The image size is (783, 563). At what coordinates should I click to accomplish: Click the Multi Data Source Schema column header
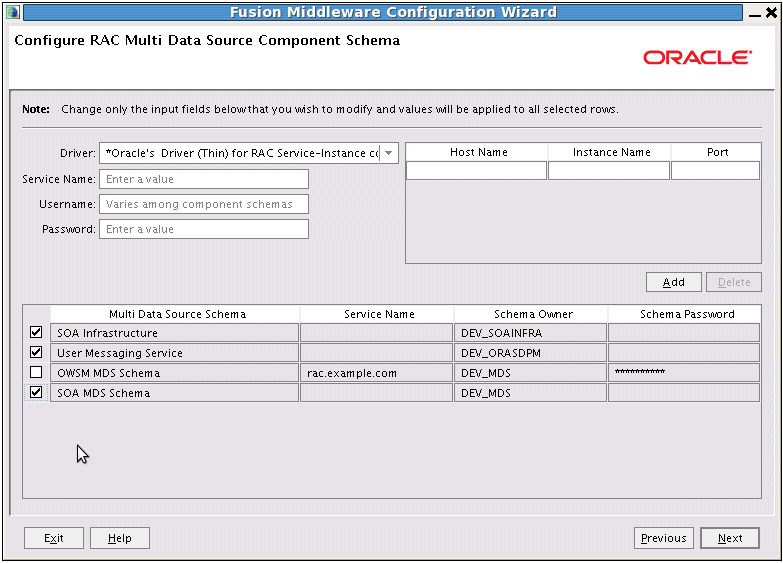175,314
